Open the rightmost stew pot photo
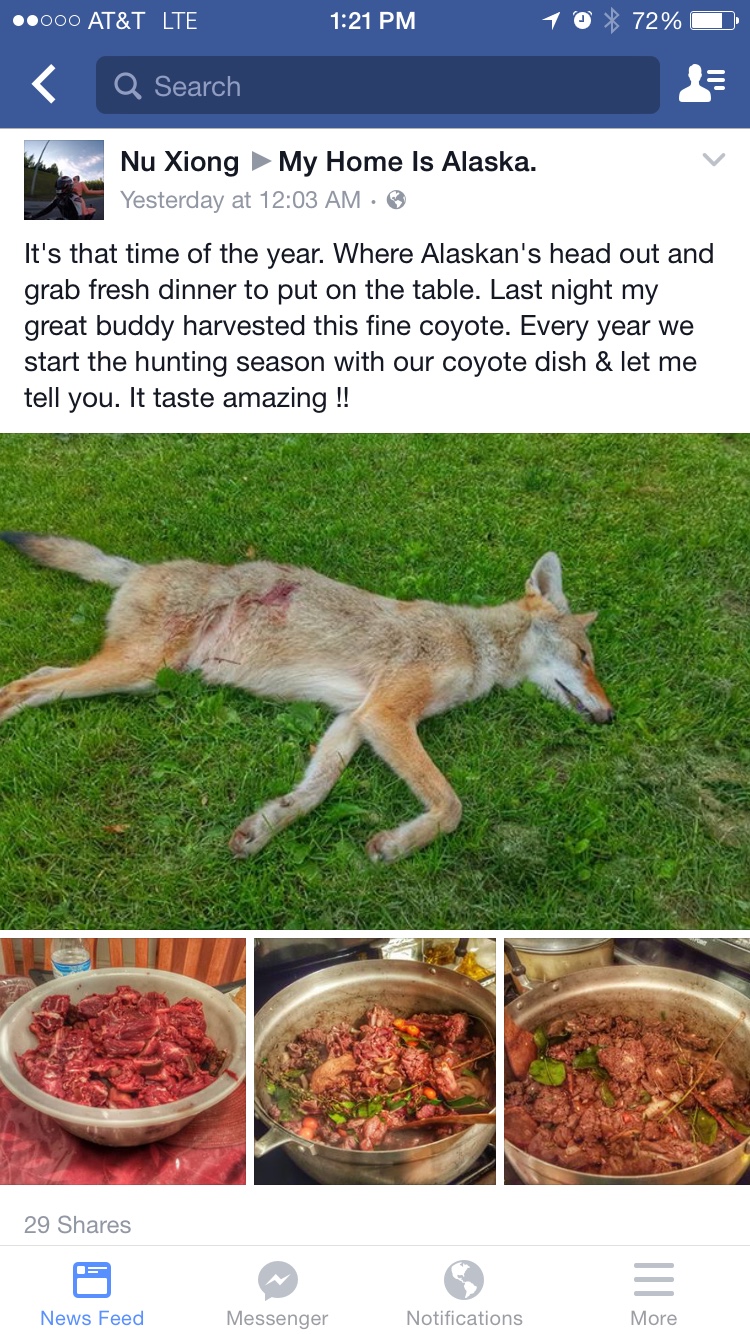750x1334 pixels. tap(627, 1061)
